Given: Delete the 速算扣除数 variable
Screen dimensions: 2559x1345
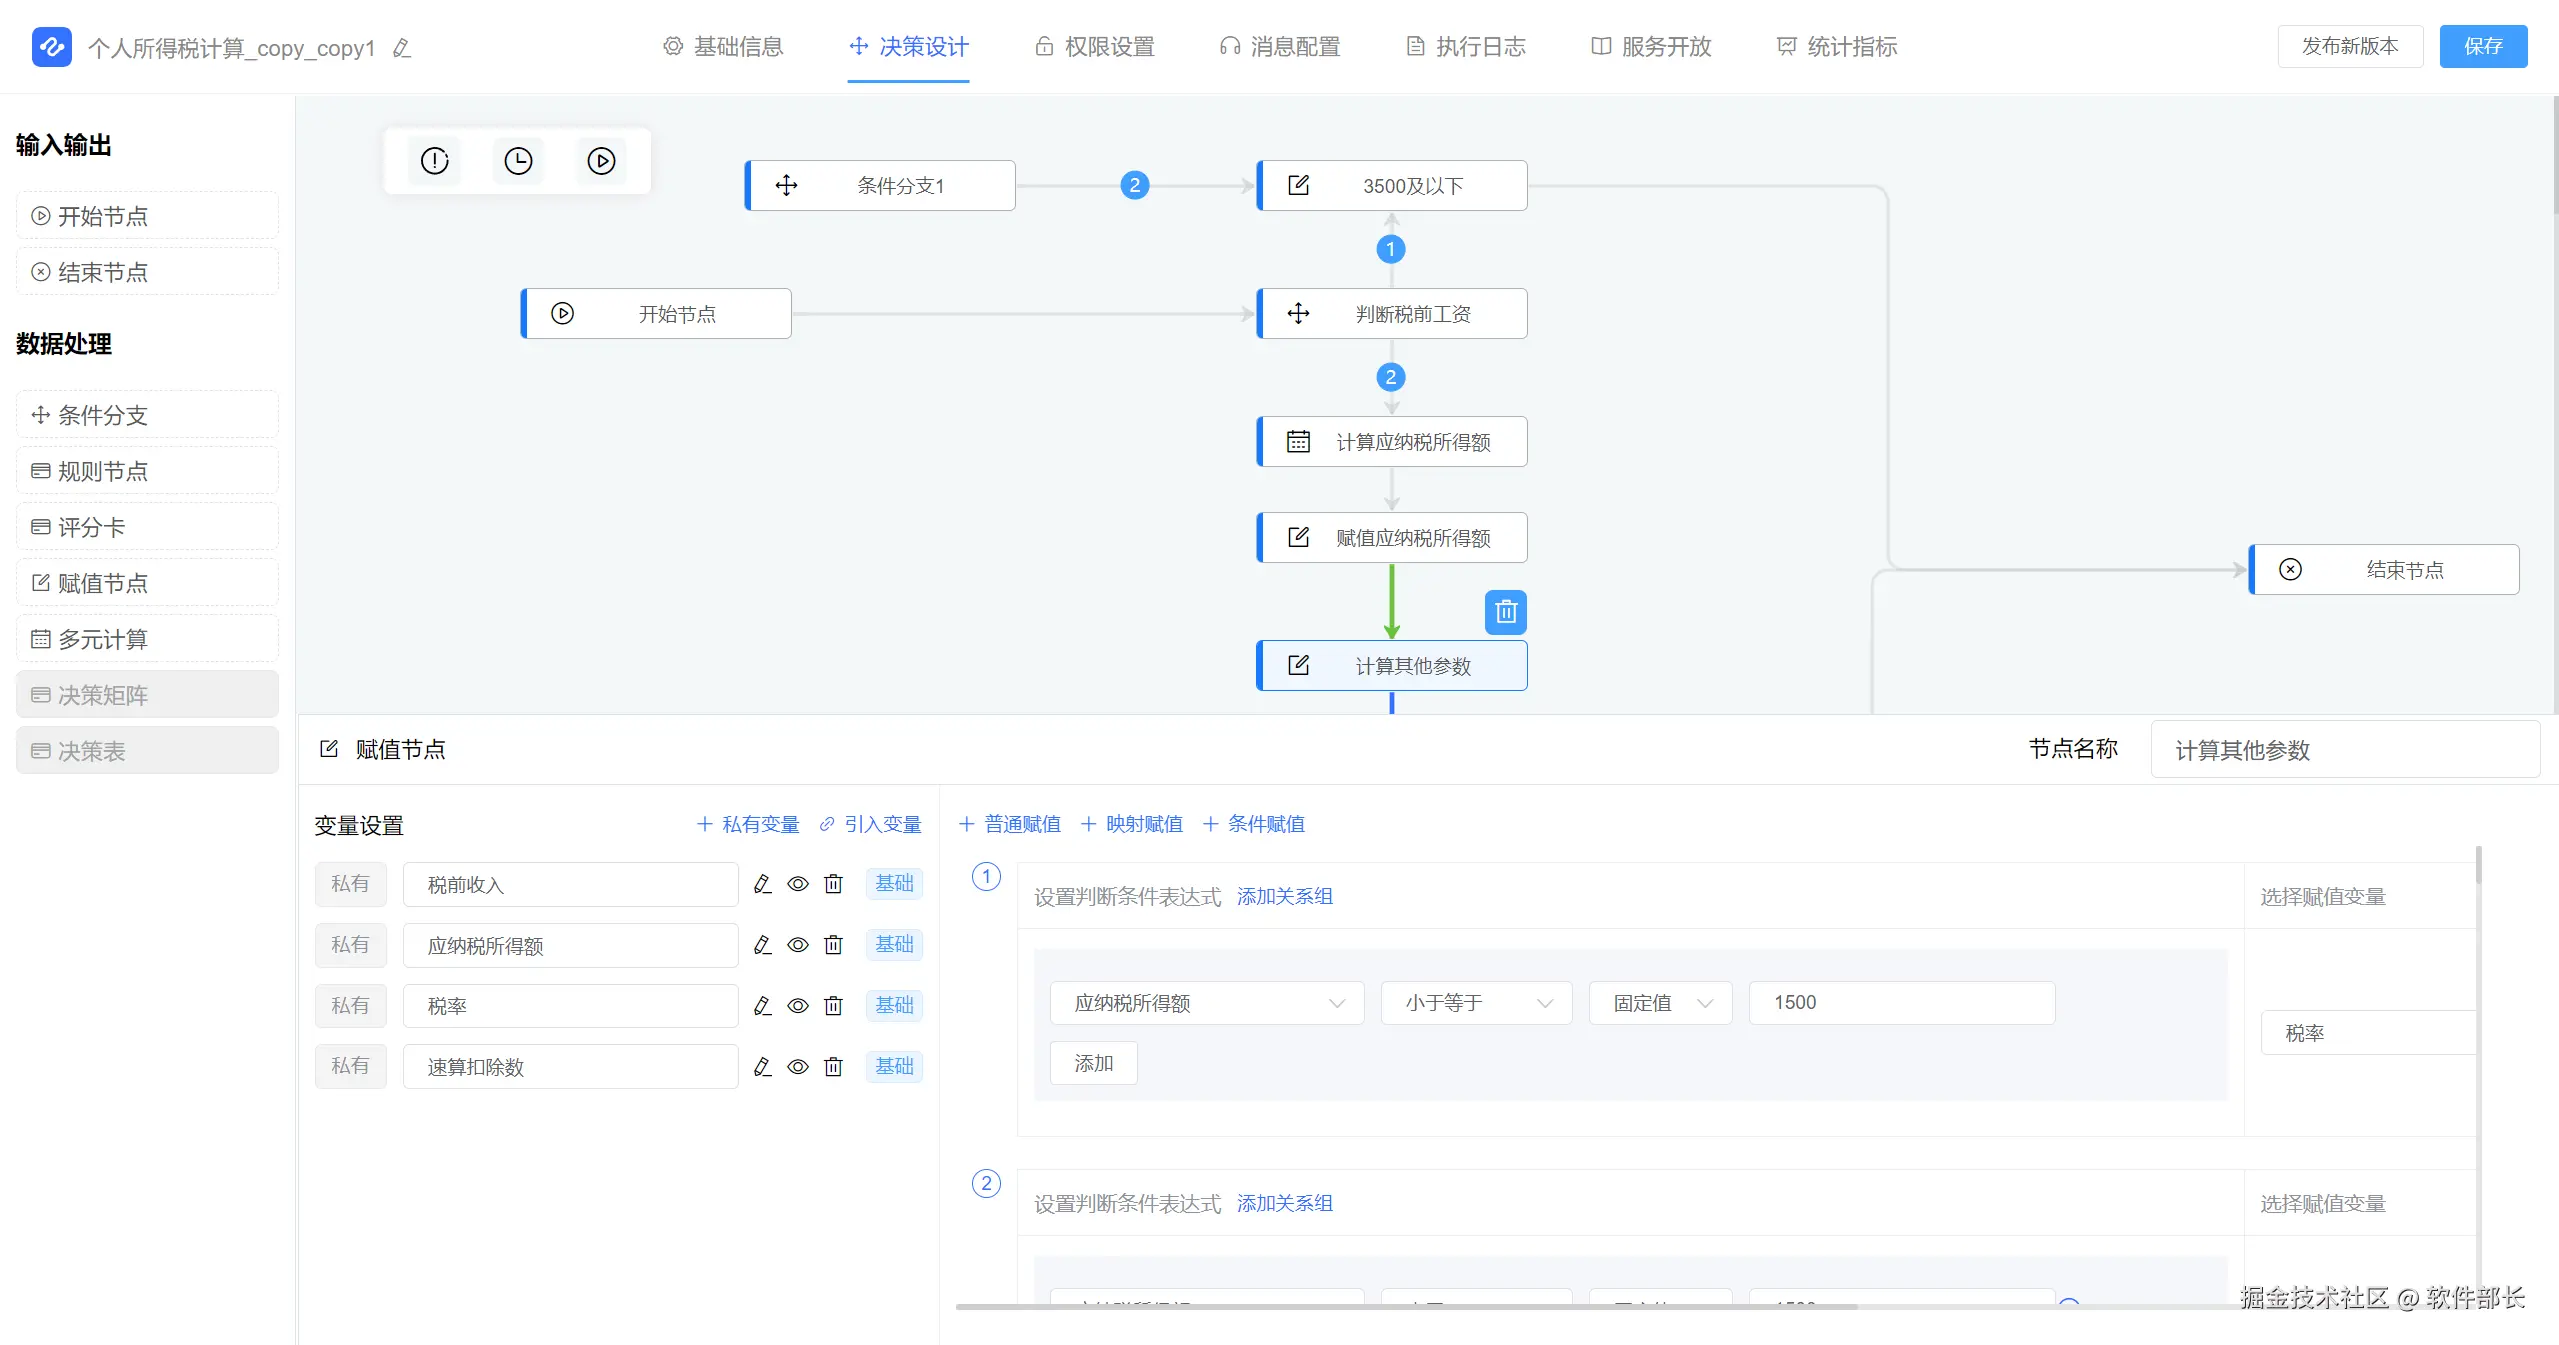Looking at the screenshot, I should pyautogui.click(x=833, y=1067).
